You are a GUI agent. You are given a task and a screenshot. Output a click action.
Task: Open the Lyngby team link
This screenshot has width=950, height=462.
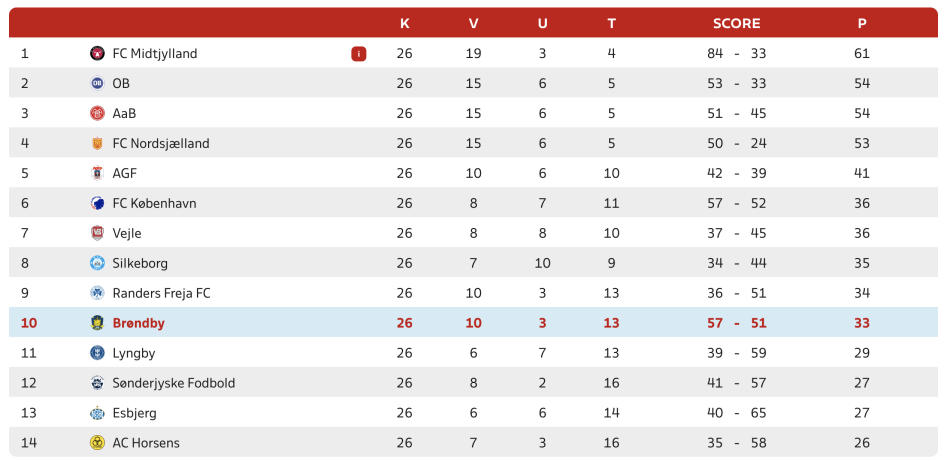pyautogui.click(x=134, y=354)
